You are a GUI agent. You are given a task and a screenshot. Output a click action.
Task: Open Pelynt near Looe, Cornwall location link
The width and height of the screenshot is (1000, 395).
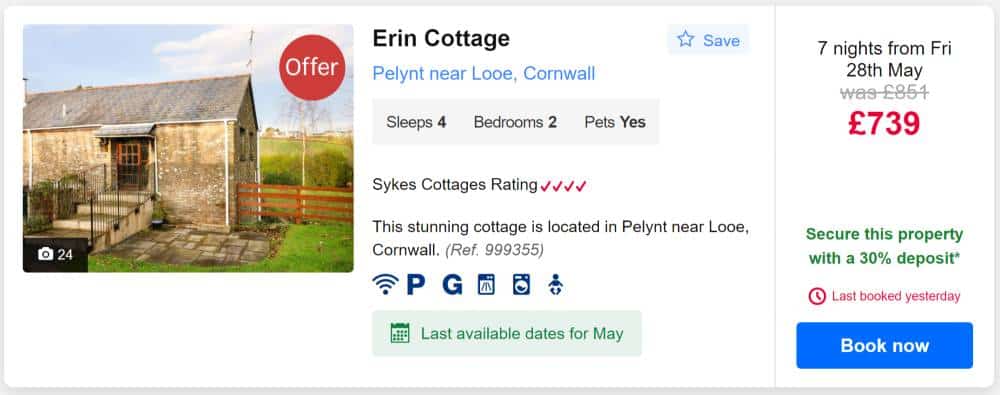483,74
